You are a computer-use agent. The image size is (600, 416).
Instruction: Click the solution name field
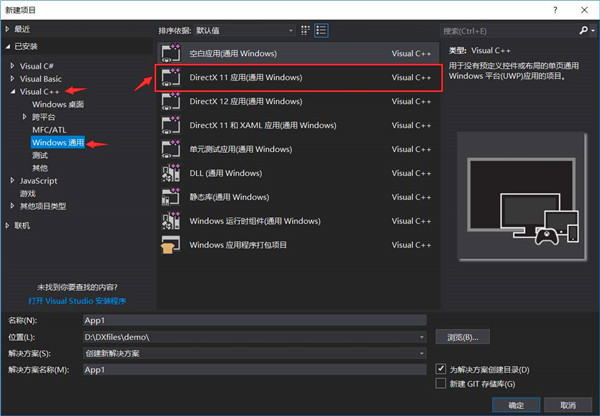(254, 370)
